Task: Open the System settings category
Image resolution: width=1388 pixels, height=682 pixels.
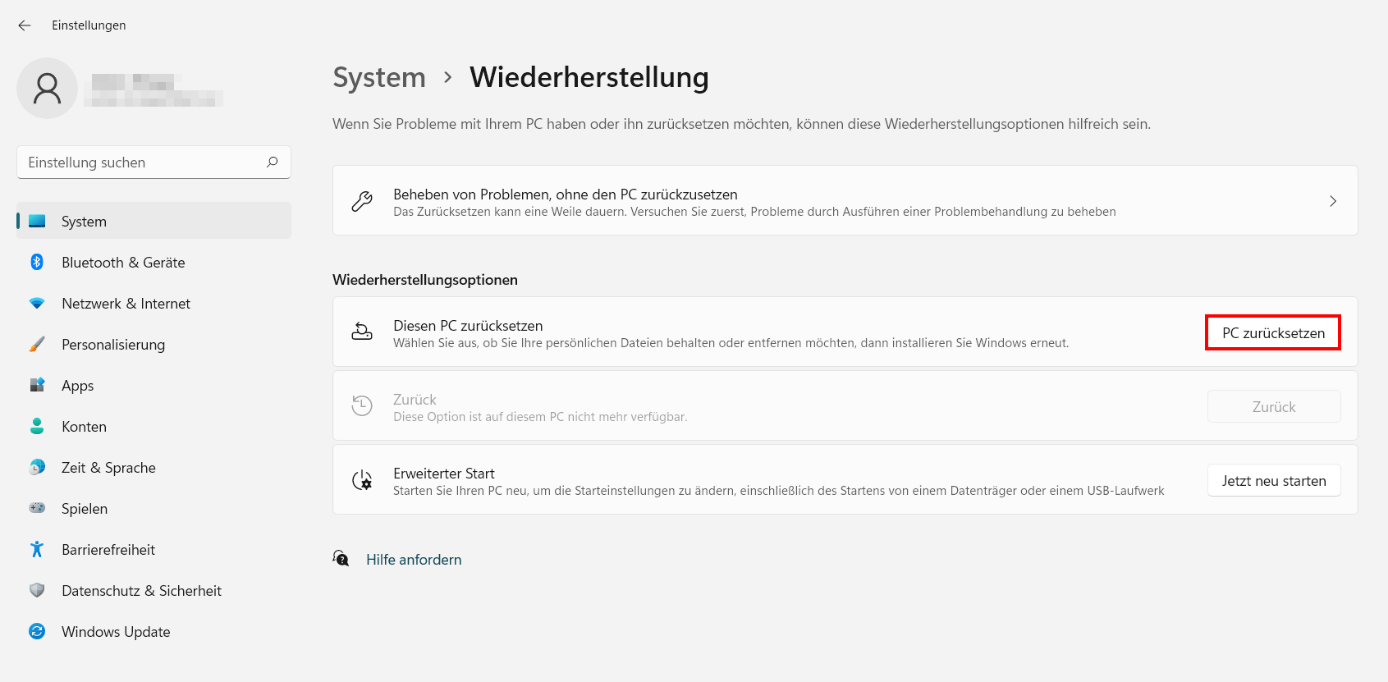Action: [x=154, y=221]
